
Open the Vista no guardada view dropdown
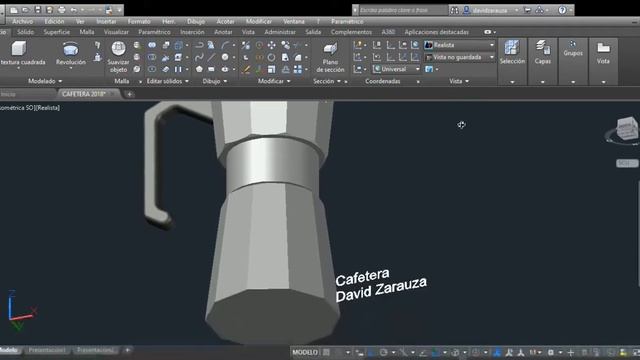(x=460, y=57)
